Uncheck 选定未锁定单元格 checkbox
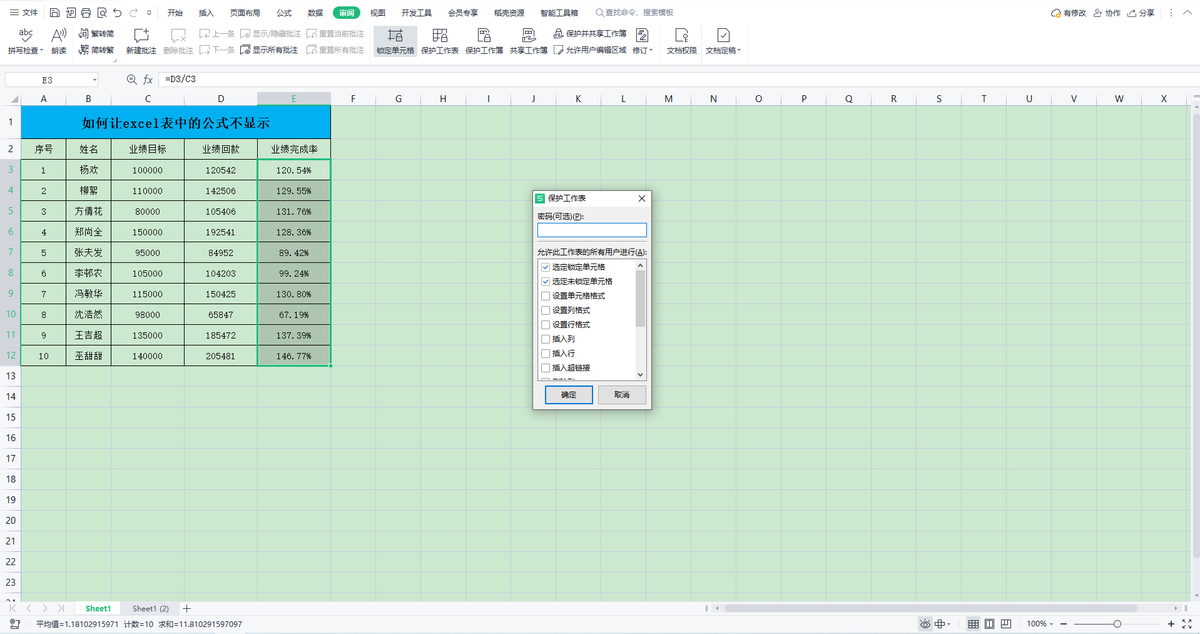This screenshot has width=1200, height=634. (x=545, y=282)
